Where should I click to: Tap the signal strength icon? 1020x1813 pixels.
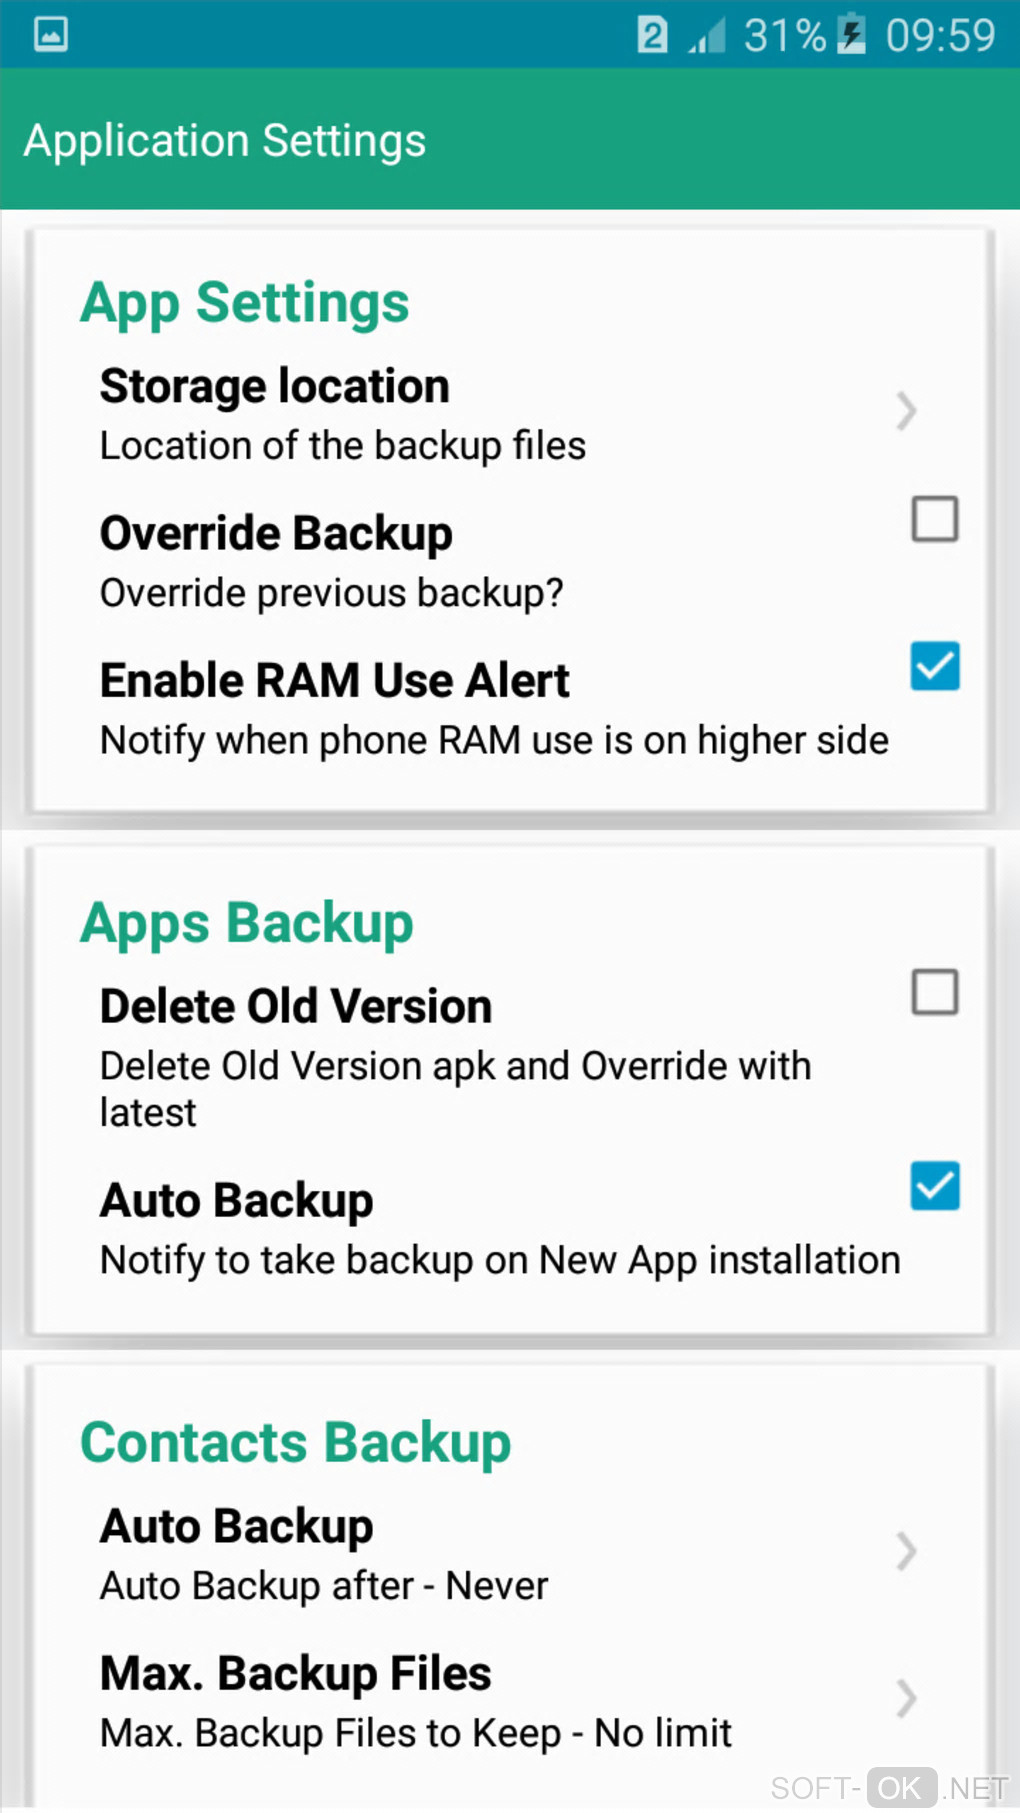(x=707, y=36)
